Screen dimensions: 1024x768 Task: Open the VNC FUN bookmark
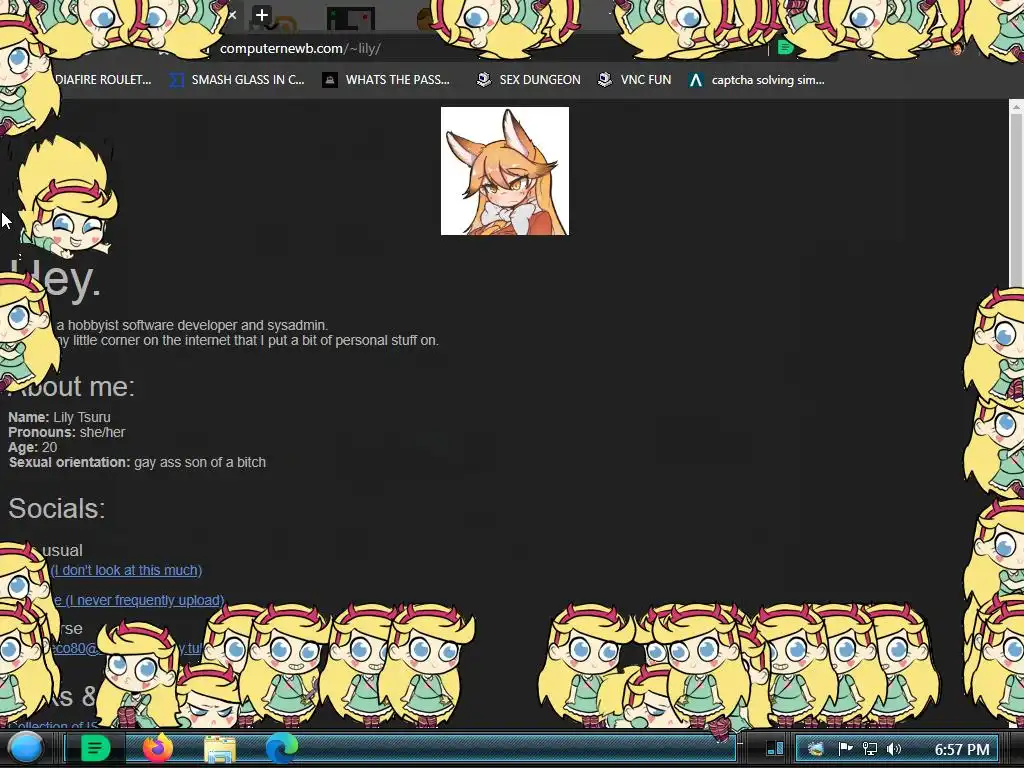click(634, 80)
